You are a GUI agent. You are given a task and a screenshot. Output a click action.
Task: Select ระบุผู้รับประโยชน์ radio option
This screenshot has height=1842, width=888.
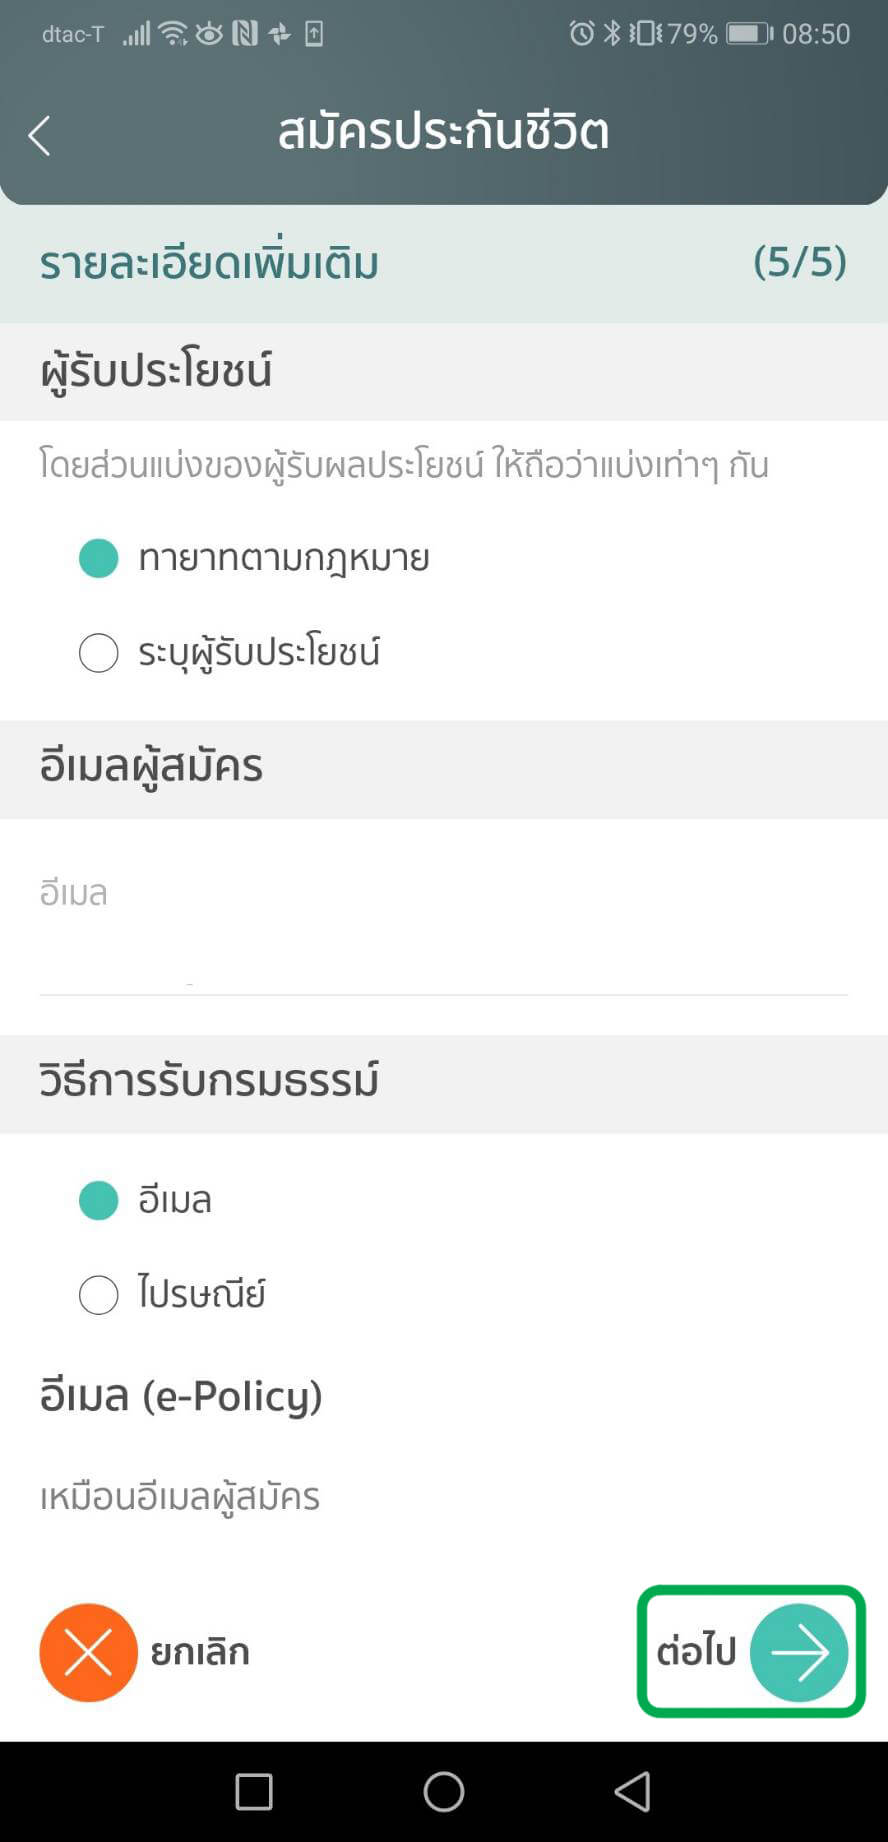(99, 653)
